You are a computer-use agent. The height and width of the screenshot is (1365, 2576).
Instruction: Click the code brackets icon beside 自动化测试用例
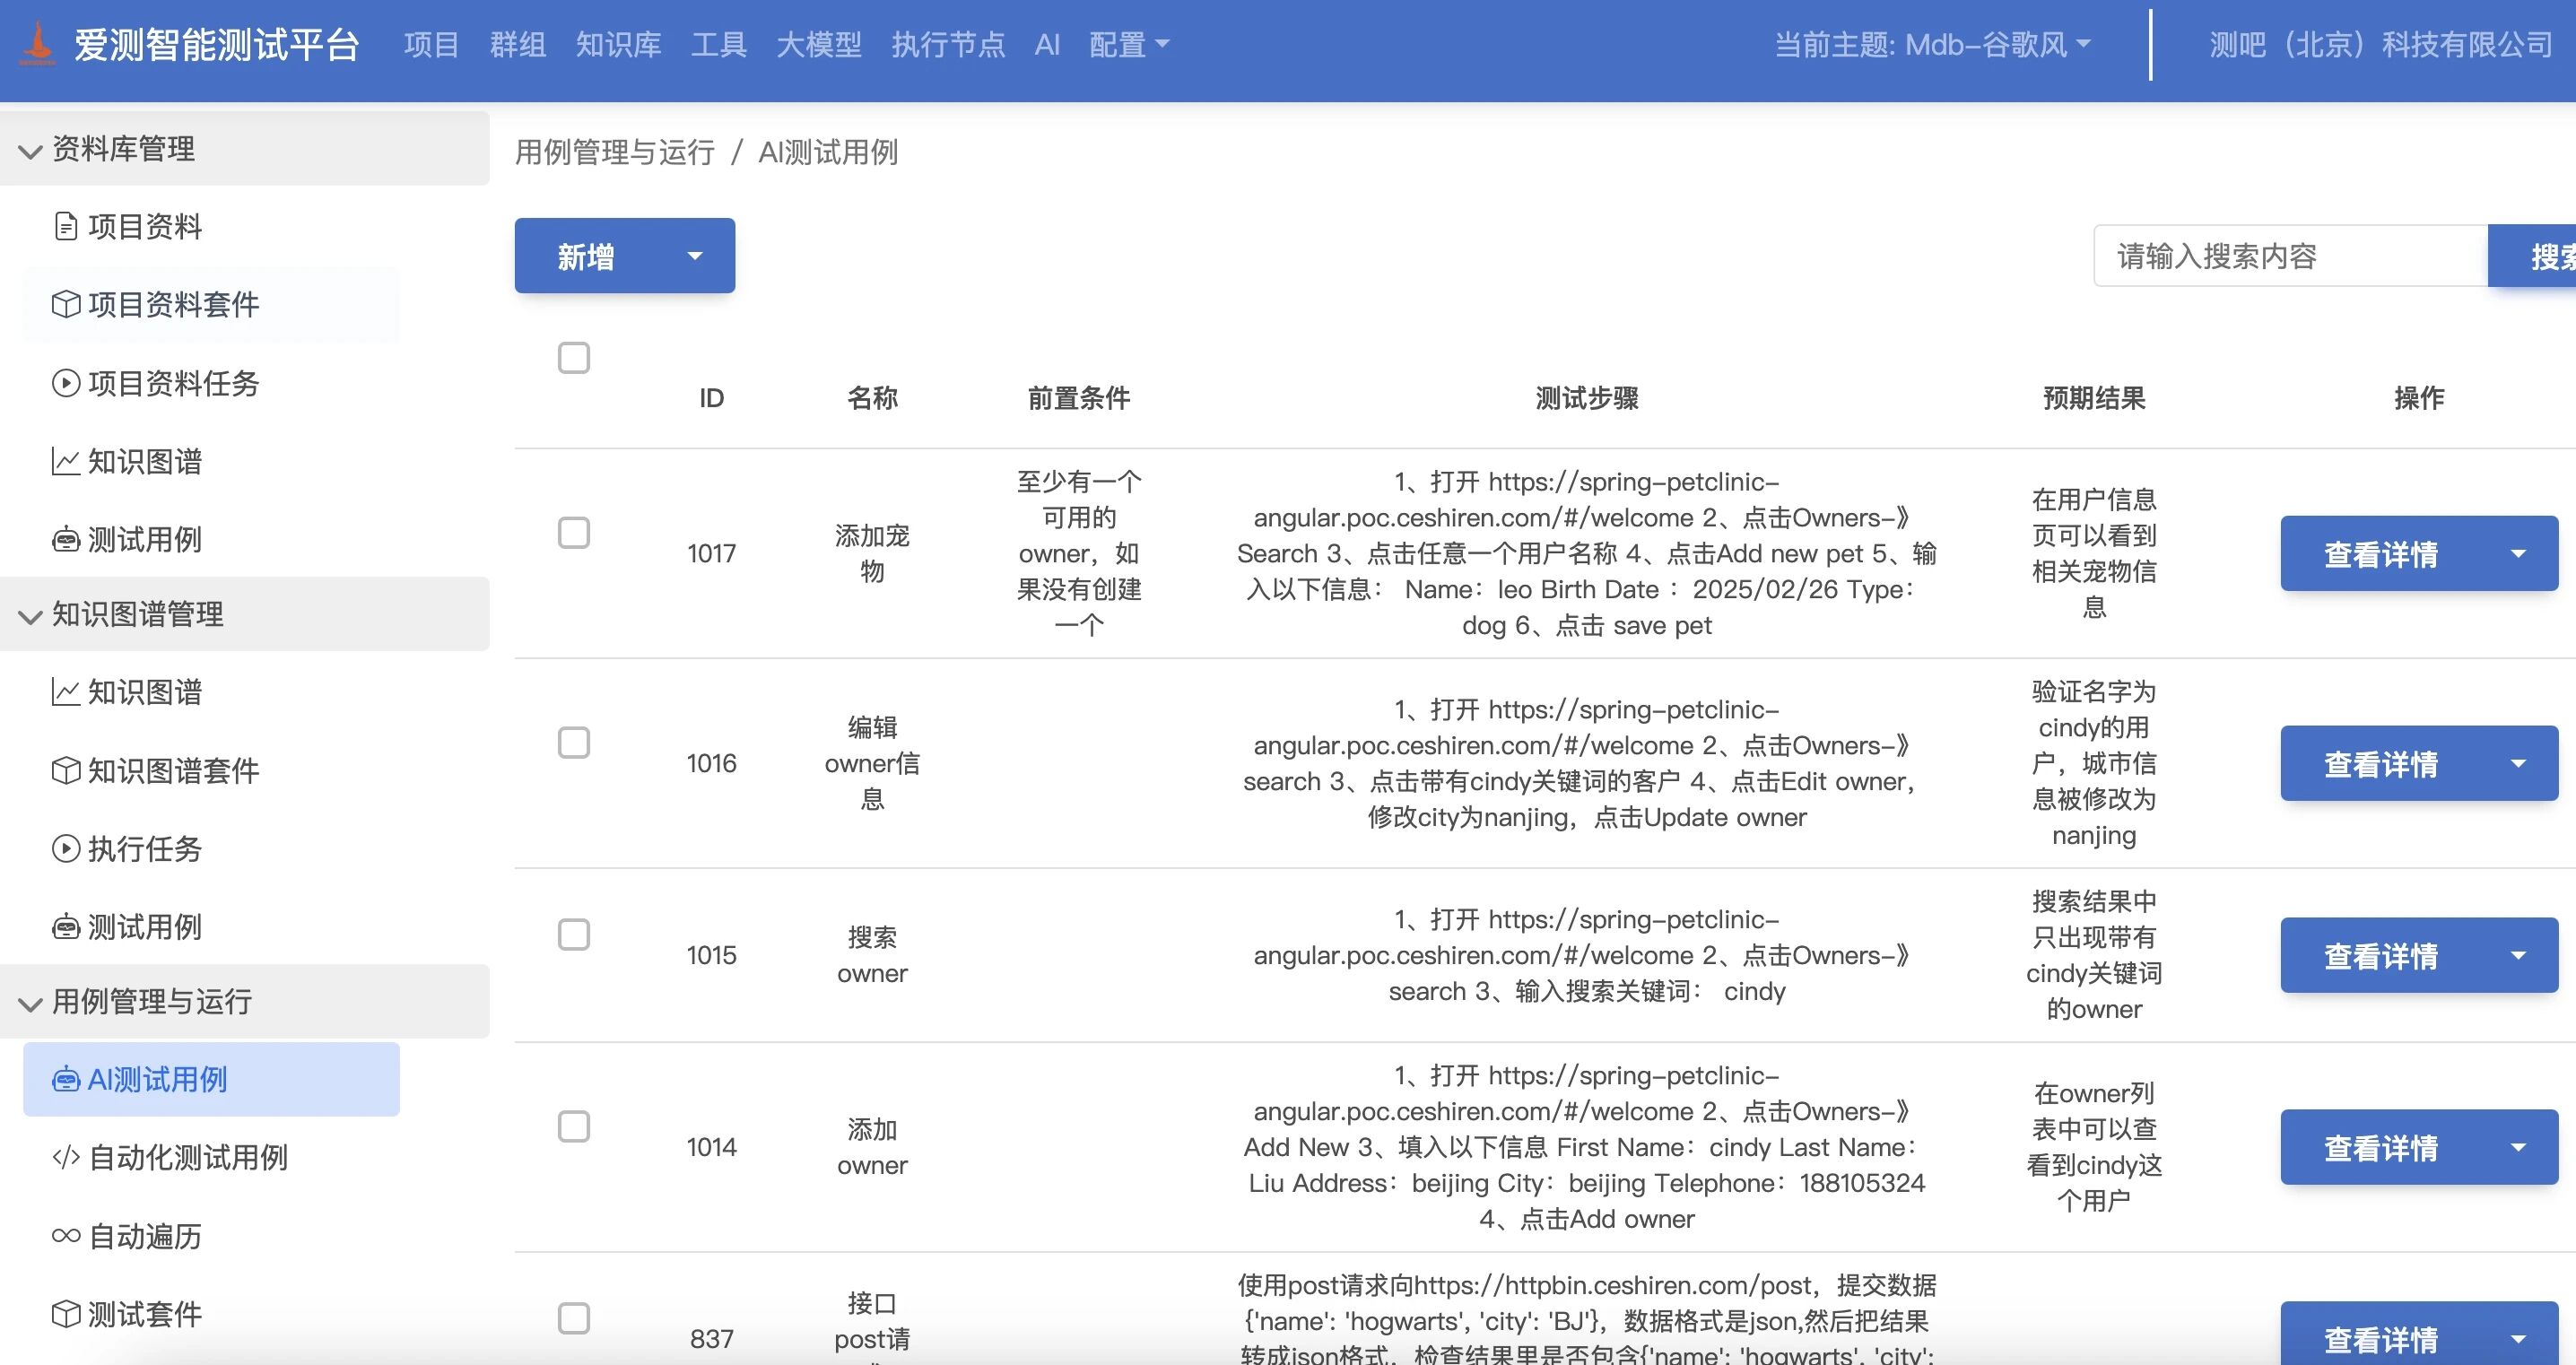point(65,1158)
